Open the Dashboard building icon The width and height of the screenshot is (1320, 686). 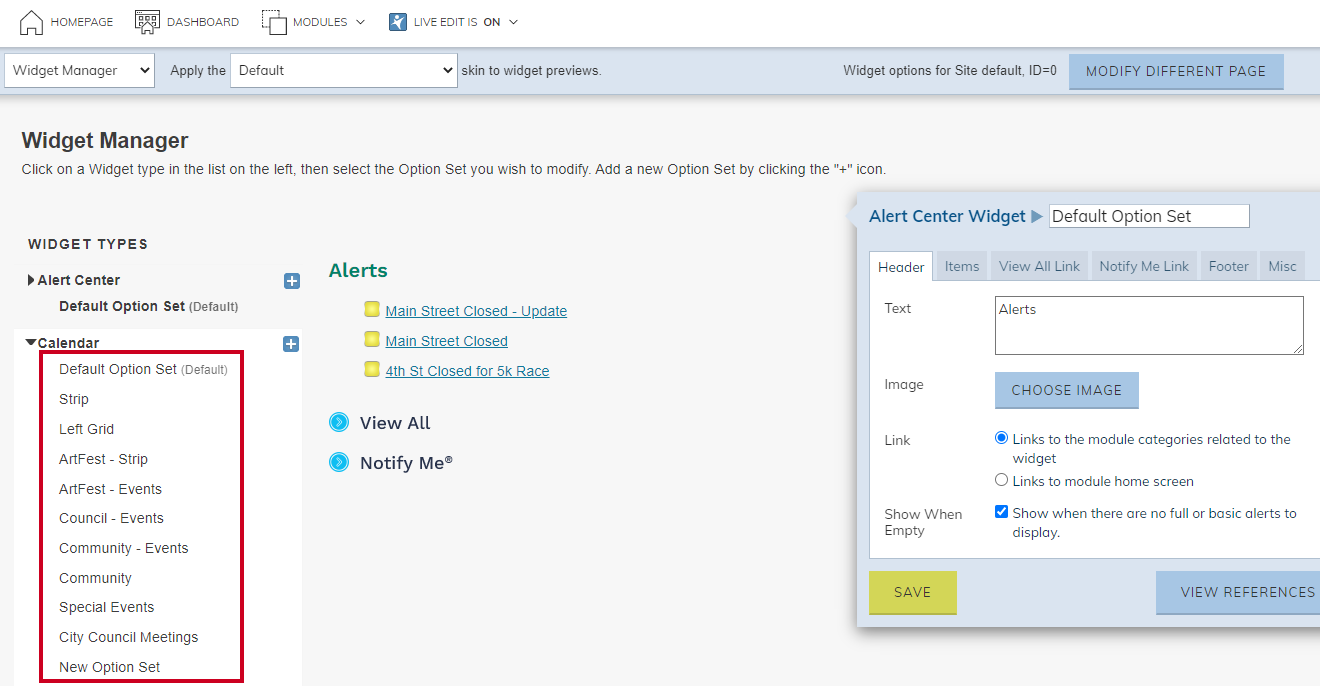147,21
